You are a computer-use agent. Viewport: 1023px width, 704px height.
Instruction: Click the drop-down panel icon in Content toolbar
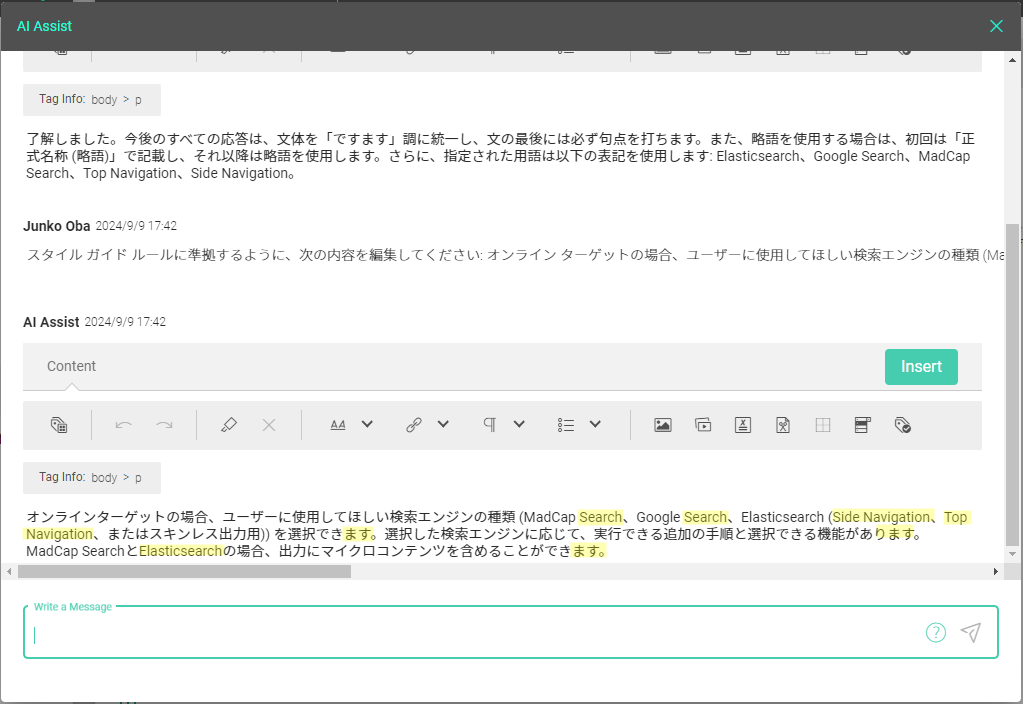pos(863,425)
